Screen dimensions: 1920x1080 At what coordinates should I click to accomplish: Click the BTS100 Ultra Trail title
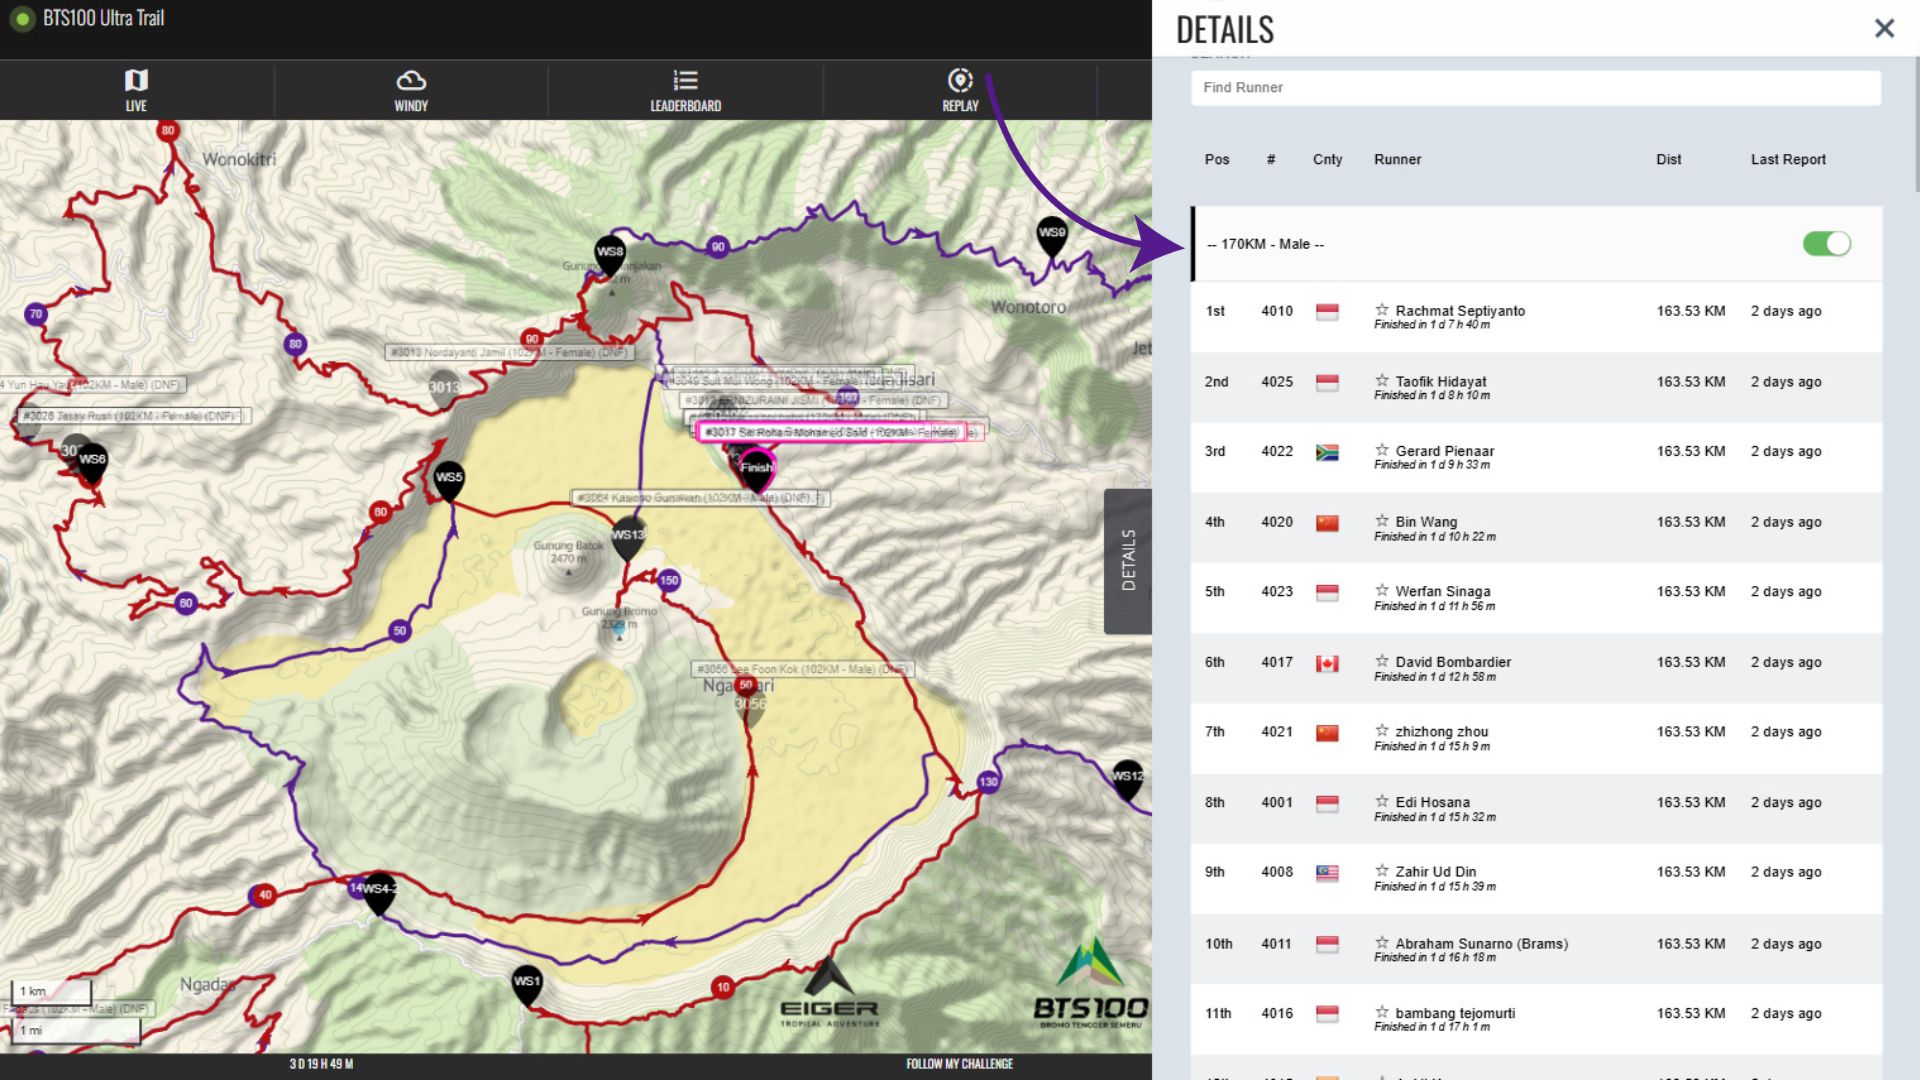pos(103,18)
